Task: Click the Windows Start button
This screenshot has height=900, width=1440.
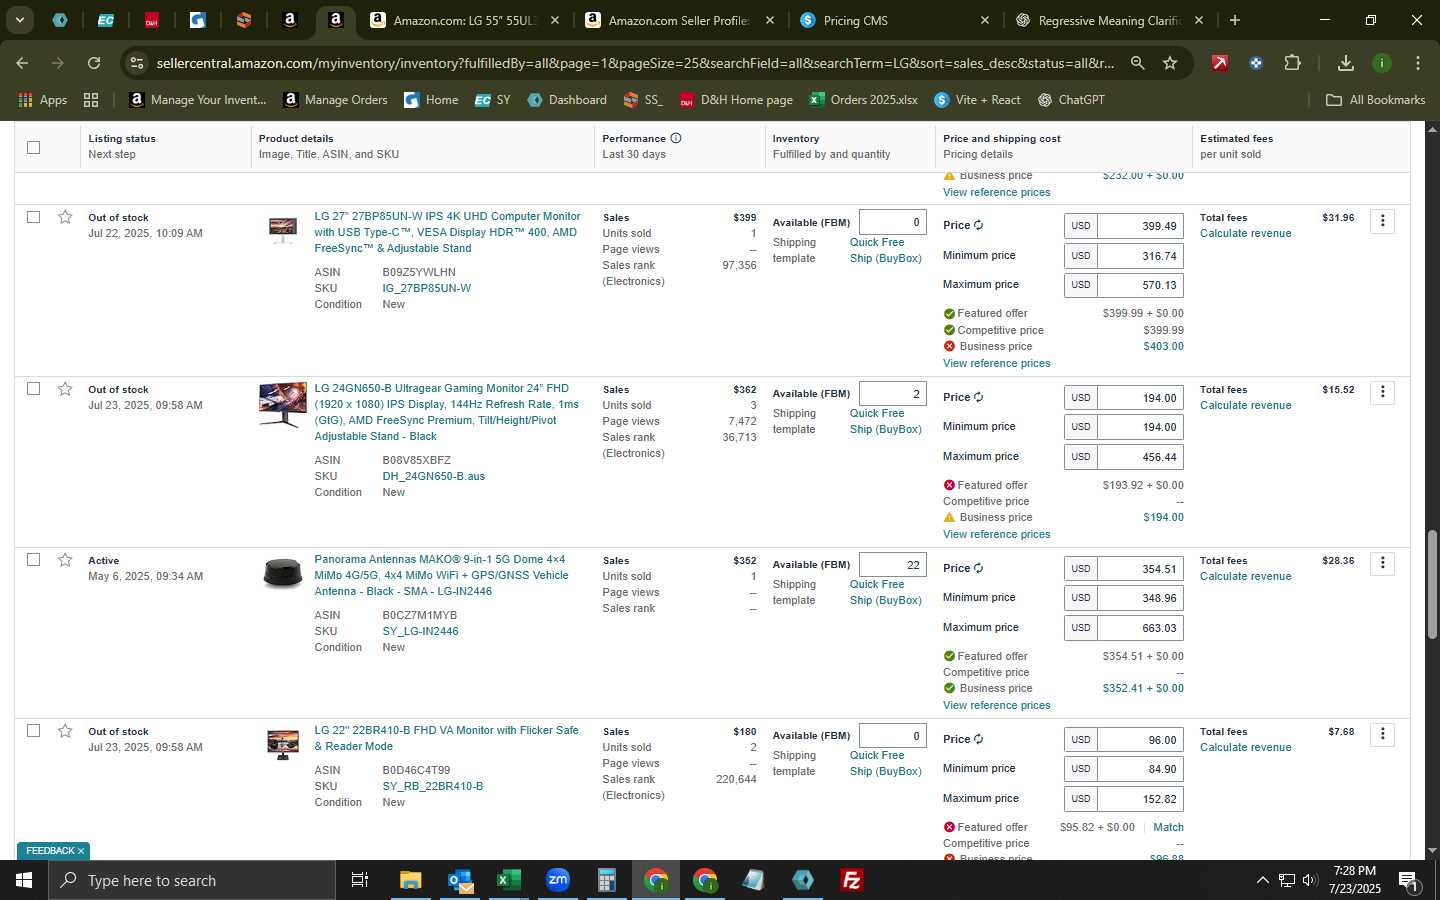Action: [x=24, y=880]
